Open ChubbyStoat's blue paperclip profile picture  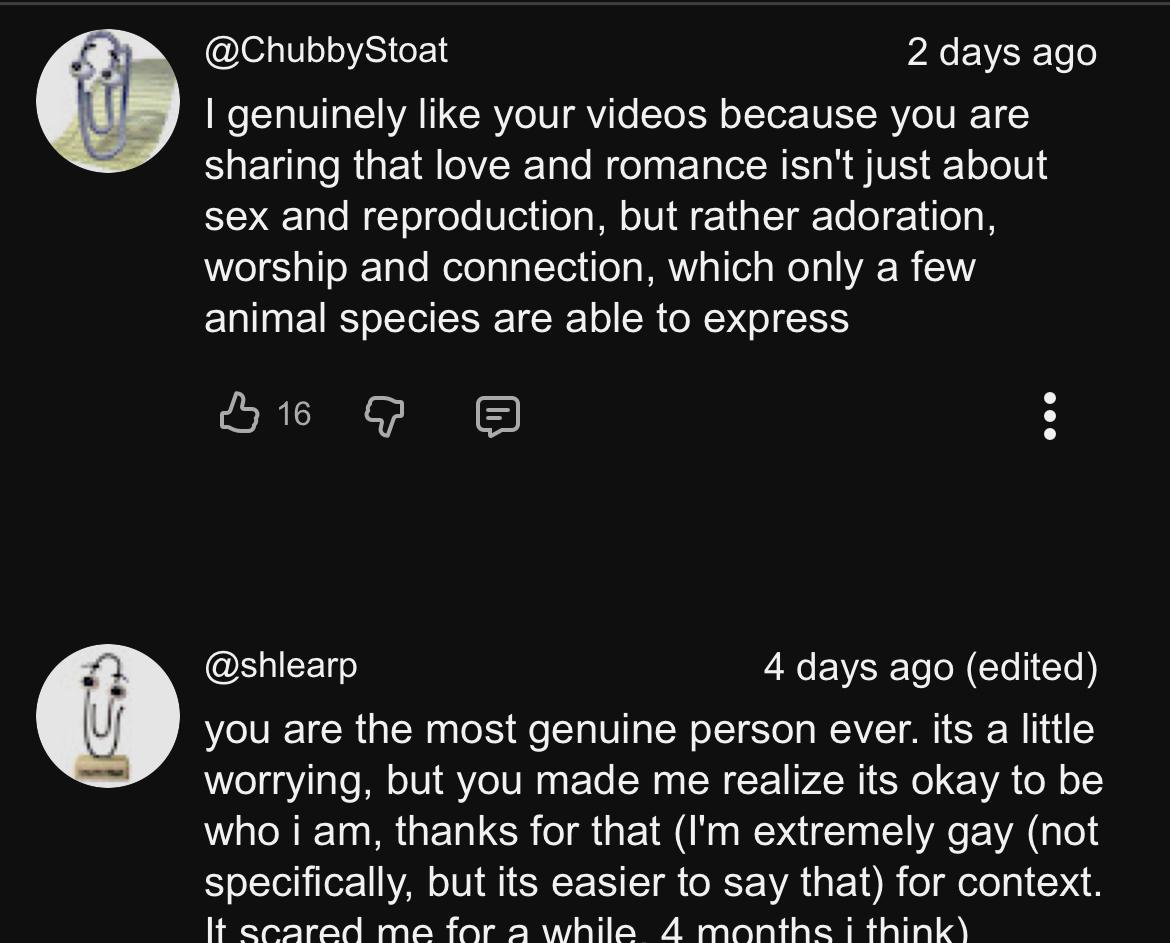tap(107, 101)
